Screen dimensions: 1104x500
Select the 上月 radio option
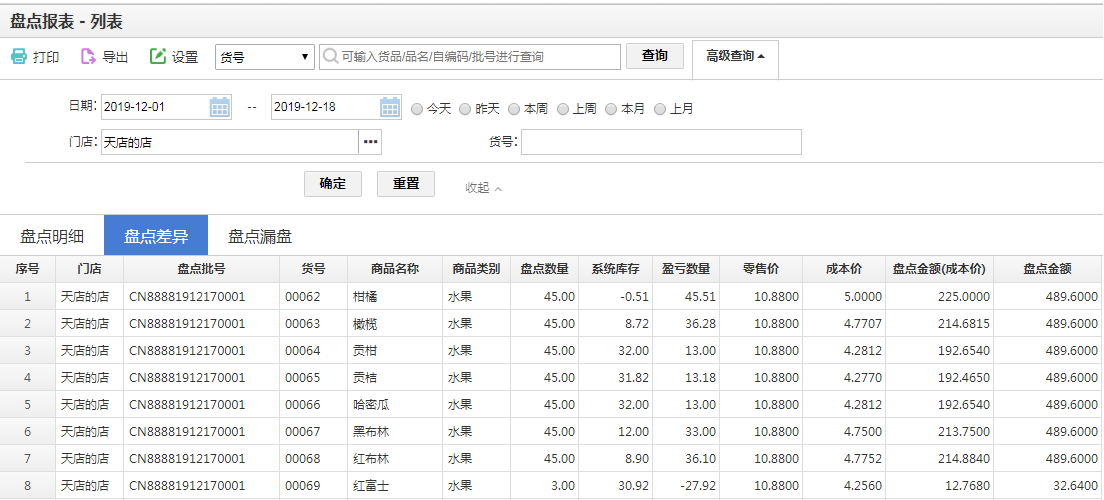pos(660,109)
